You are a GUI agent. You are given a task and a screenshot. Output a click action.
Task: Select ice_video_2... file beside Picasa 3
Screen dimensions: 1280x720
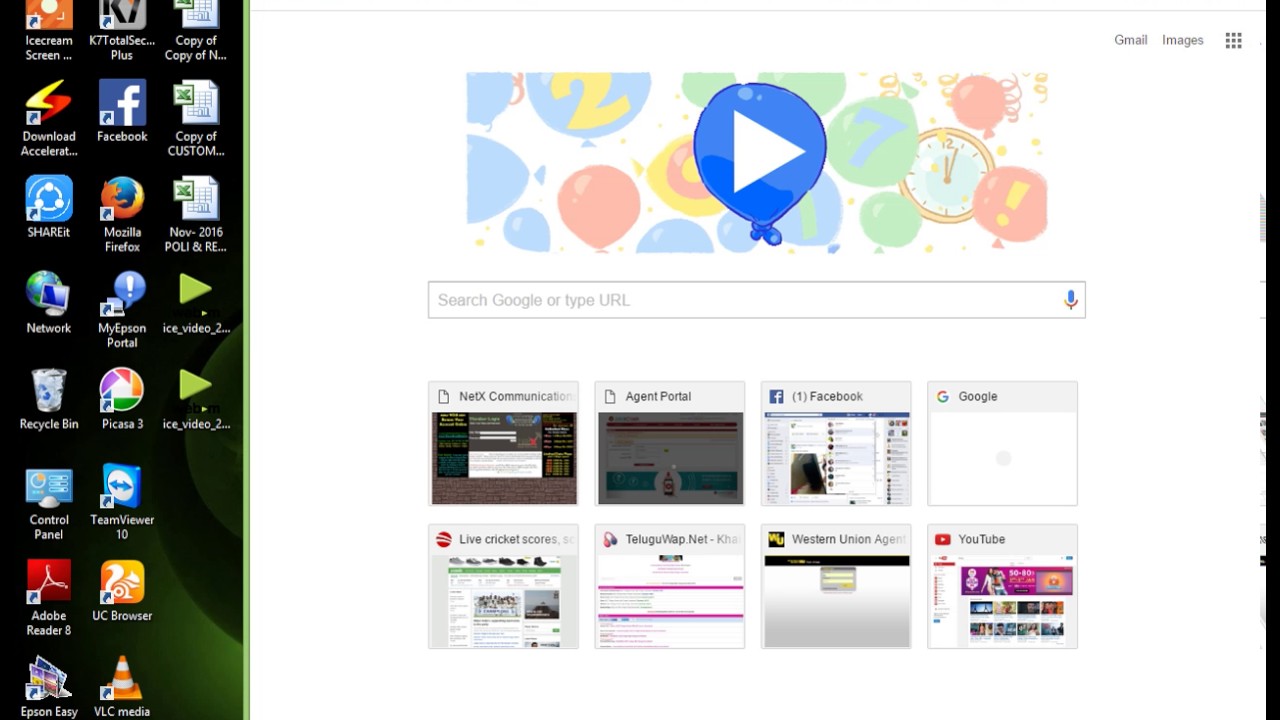196,399
